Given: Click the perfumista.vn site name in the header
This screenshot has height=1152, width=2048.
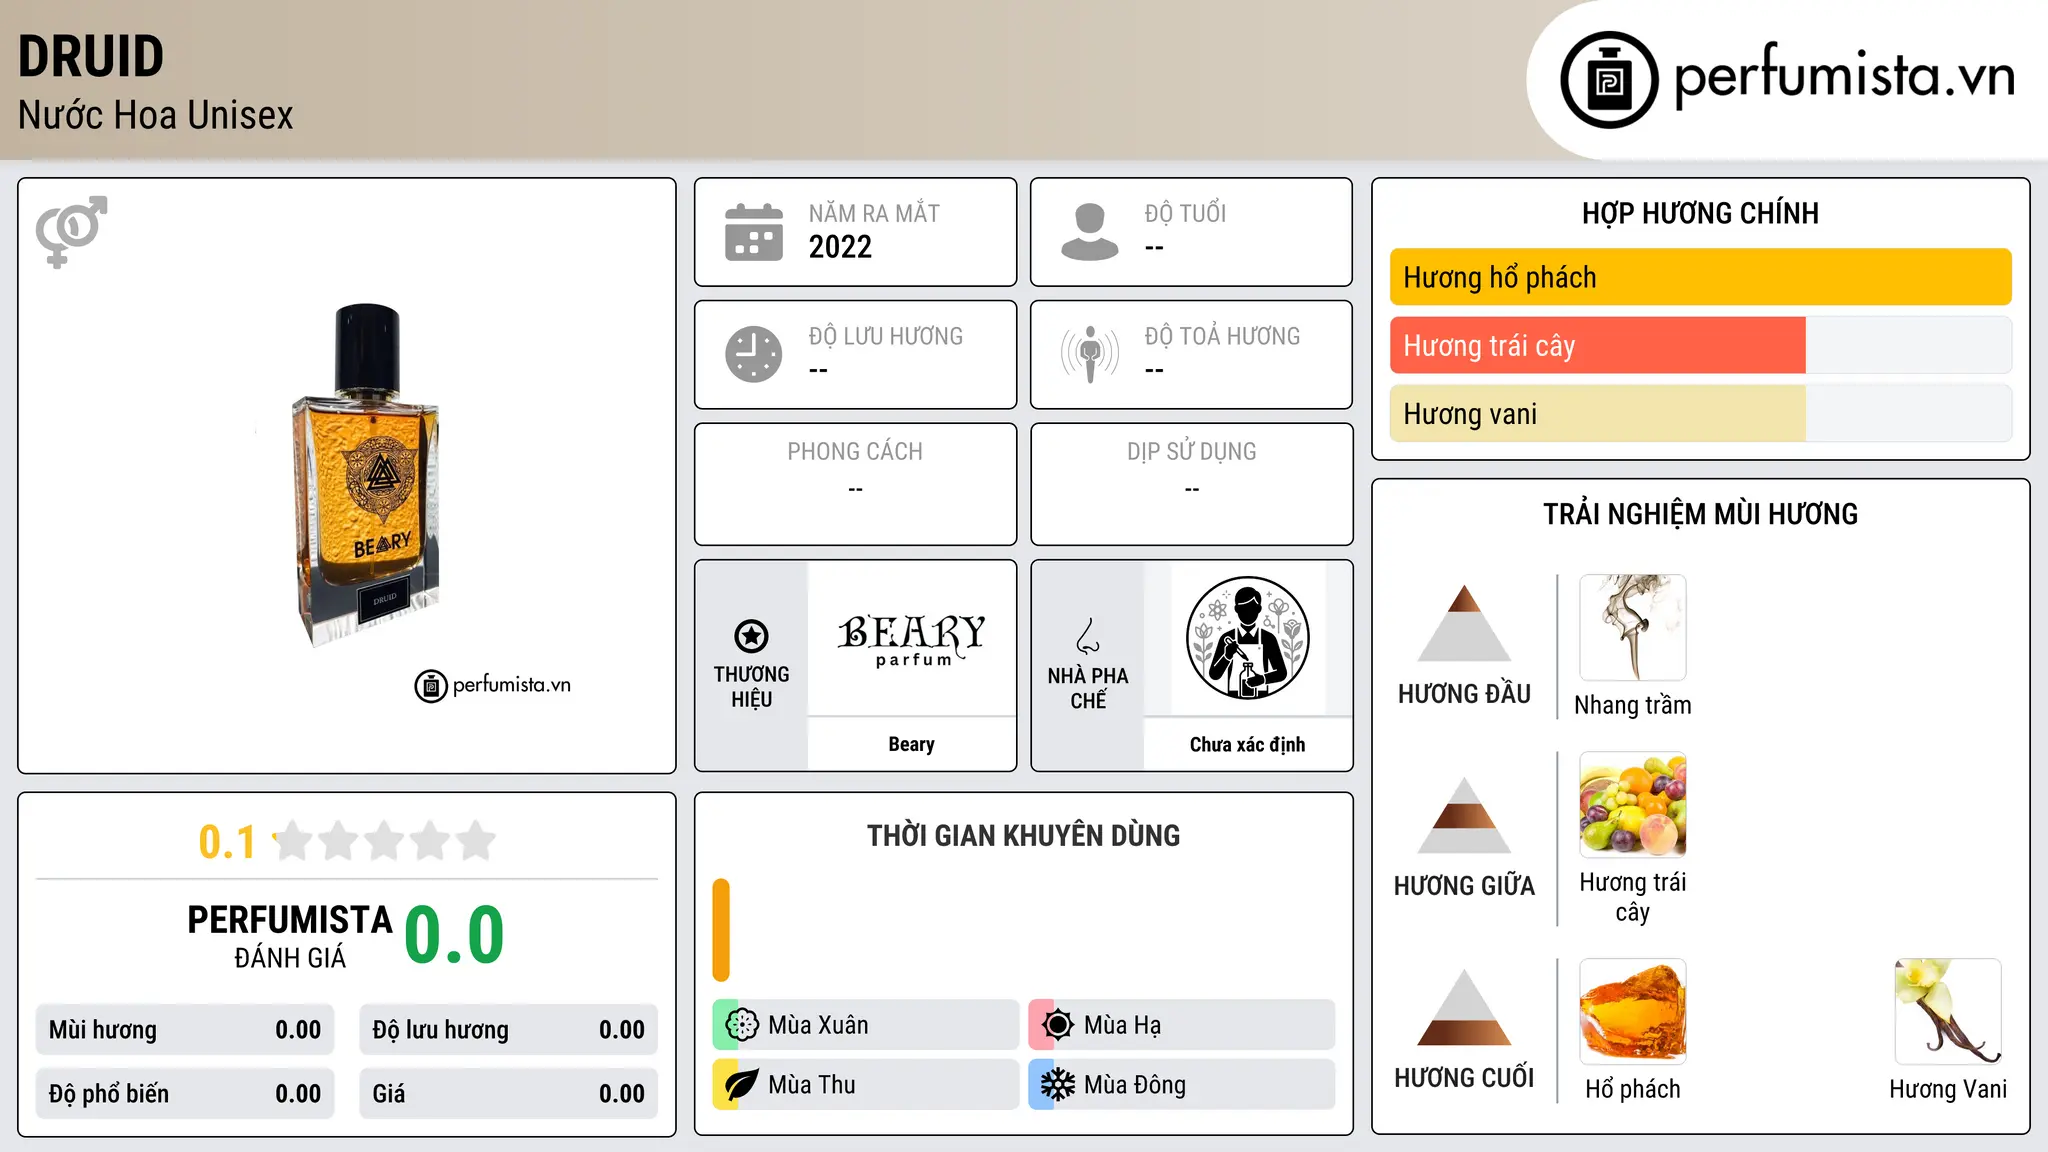Looking at the screenshot, I should [x=1844, y=76].
